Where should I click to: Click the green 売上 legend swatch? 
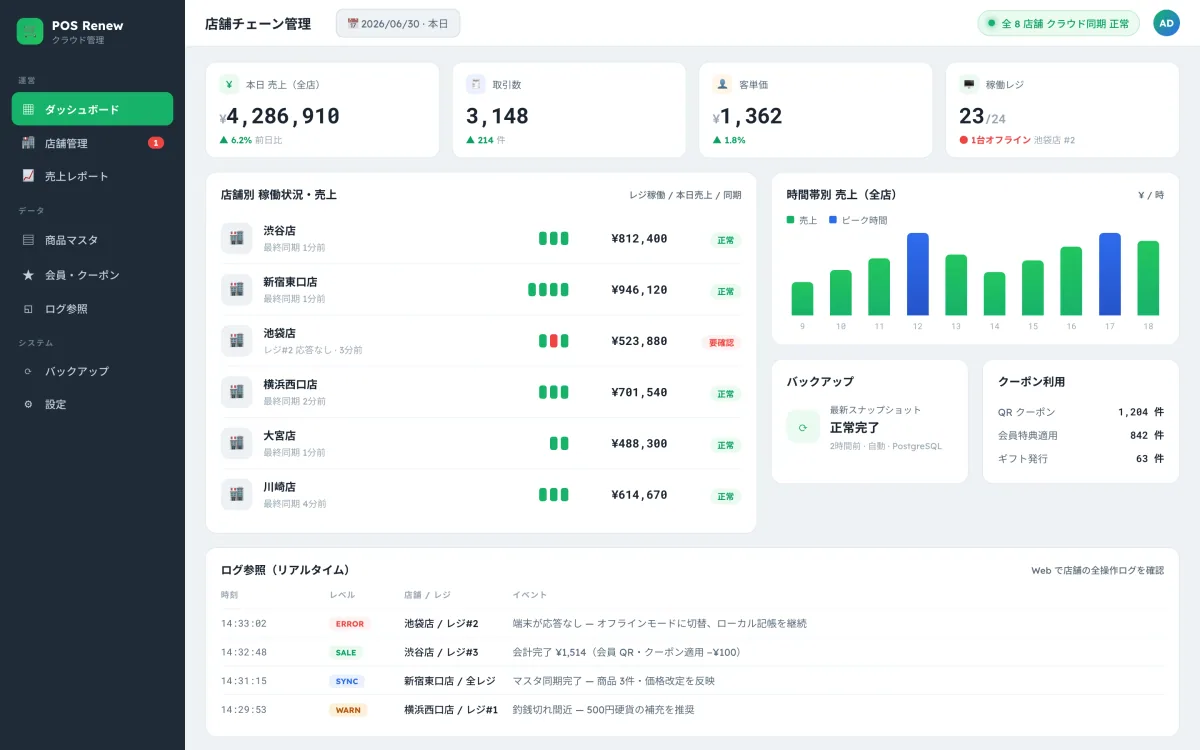tap(790, 220)
